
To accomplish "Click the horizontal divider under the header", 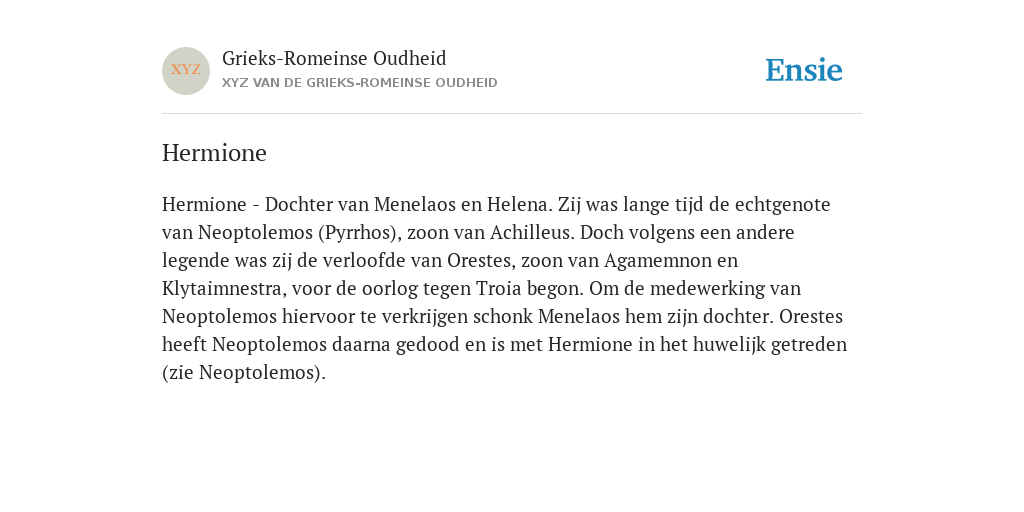I will 512,114.
